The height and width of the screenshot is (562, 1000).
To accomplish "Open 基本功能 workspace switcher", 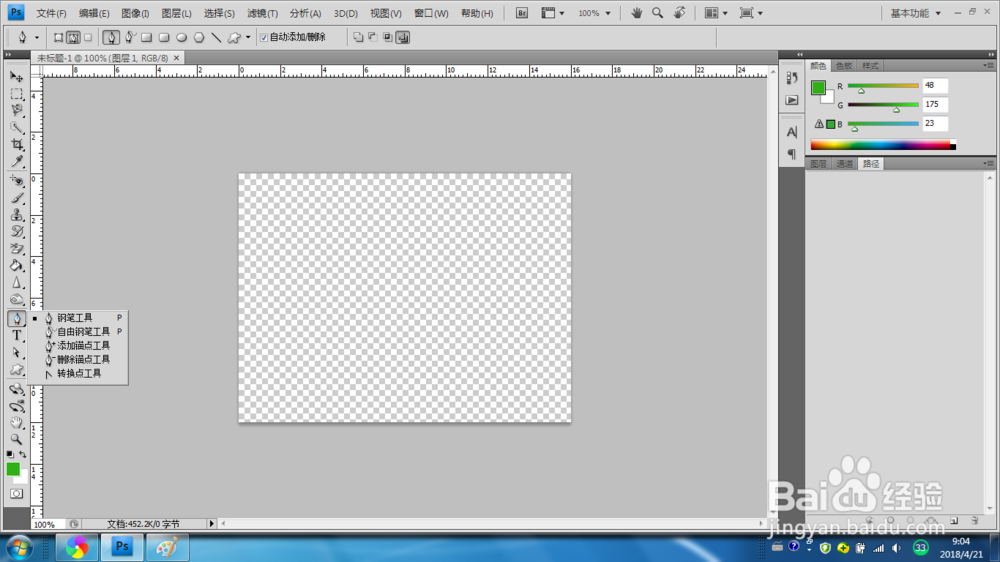I will pos(915,13).
